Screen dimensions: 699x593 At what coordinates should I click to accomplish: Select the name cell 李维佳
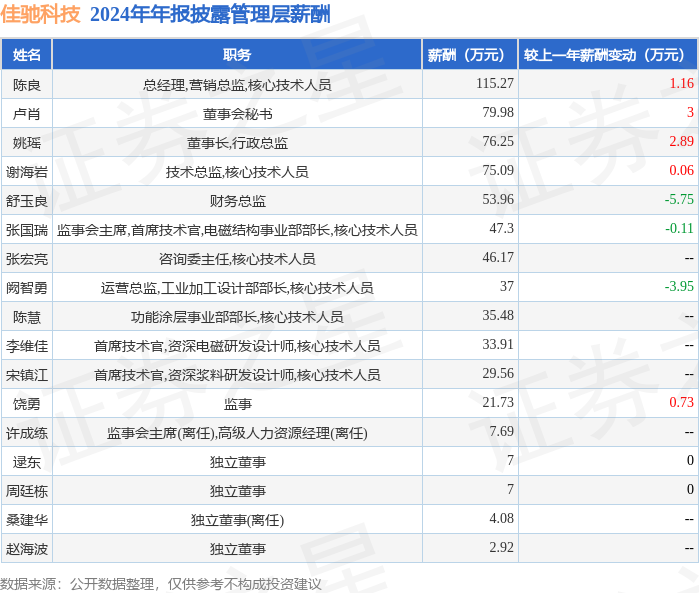point(27,346)
